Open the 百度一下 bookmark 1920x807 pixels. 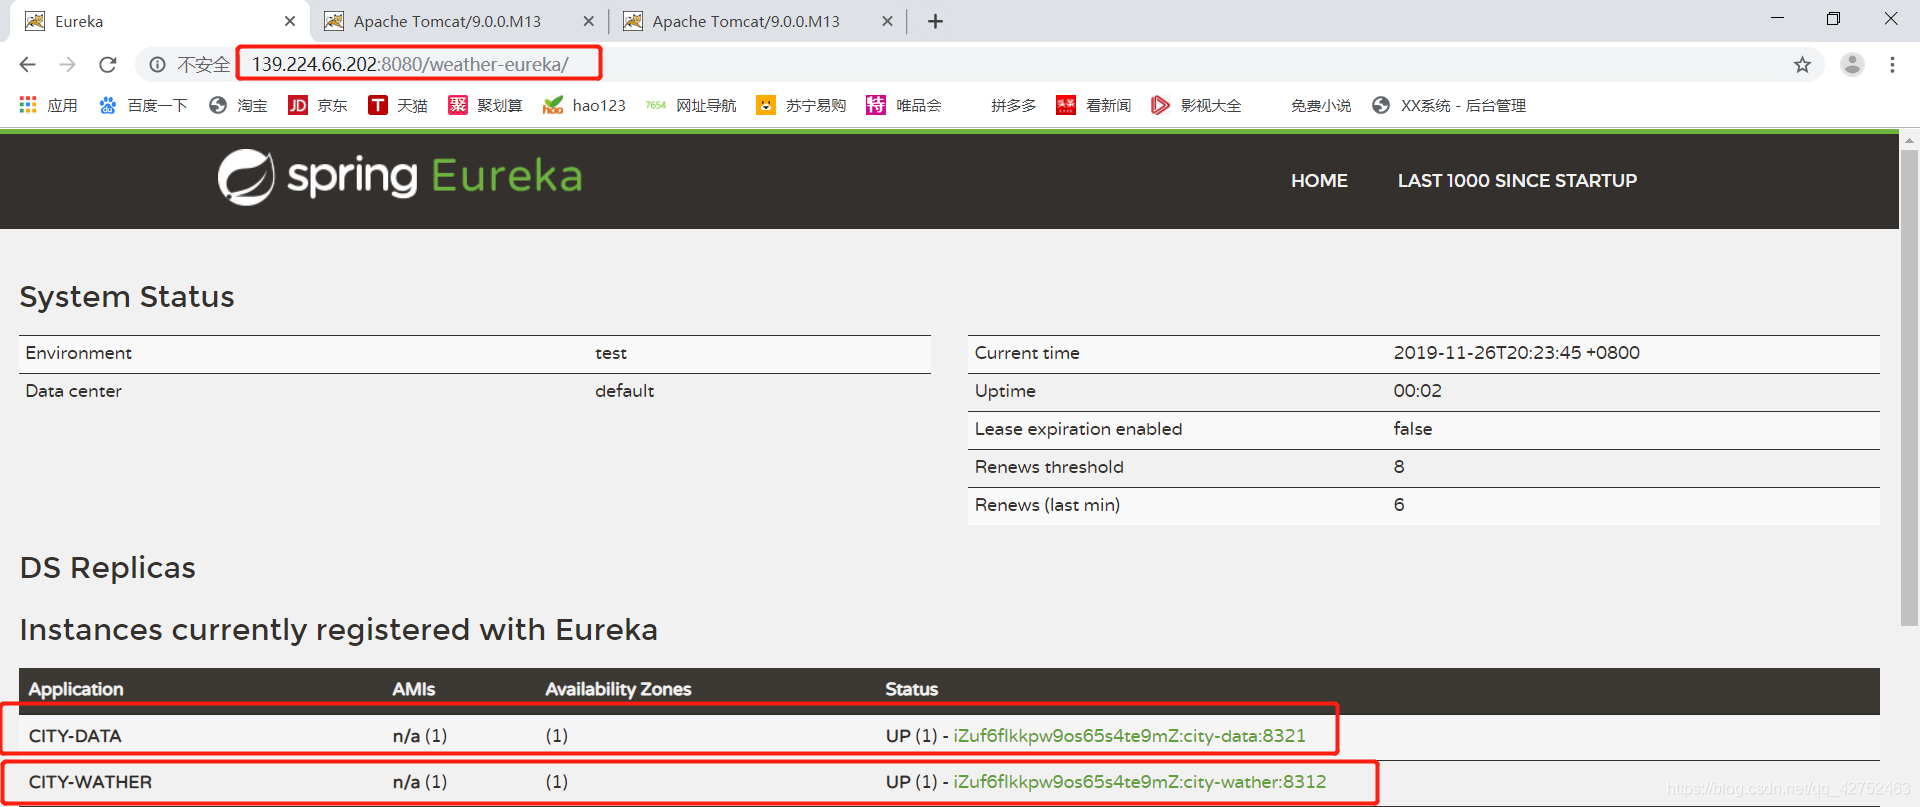click(143, 105)
